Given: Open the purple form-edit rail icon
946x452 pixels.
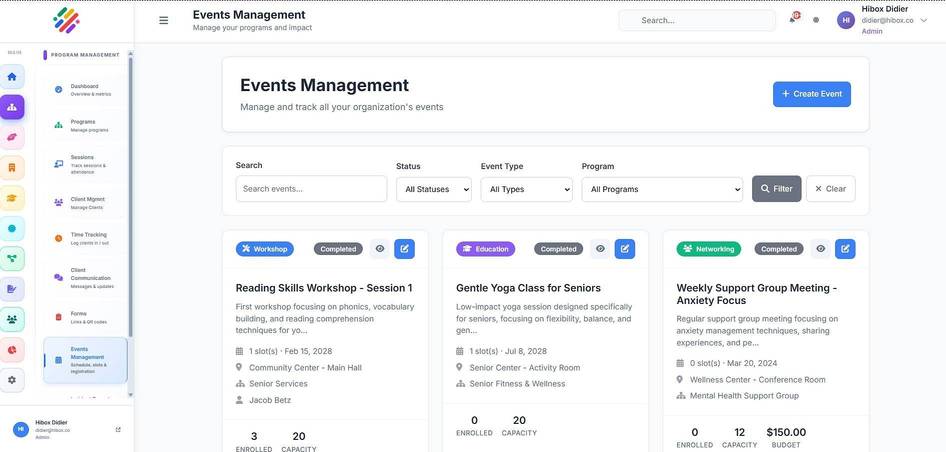Looking at the screenshot, I should (12, 289).
